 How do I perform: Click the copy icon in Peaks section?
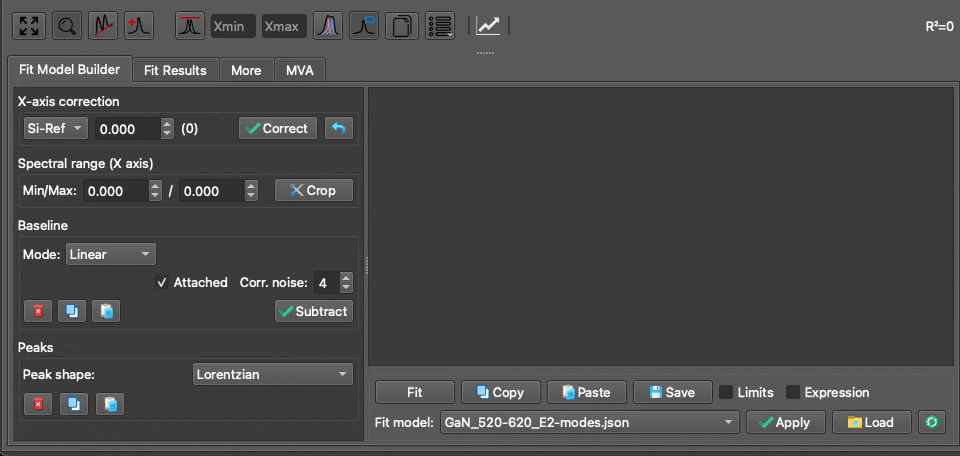tap(74, 404)
